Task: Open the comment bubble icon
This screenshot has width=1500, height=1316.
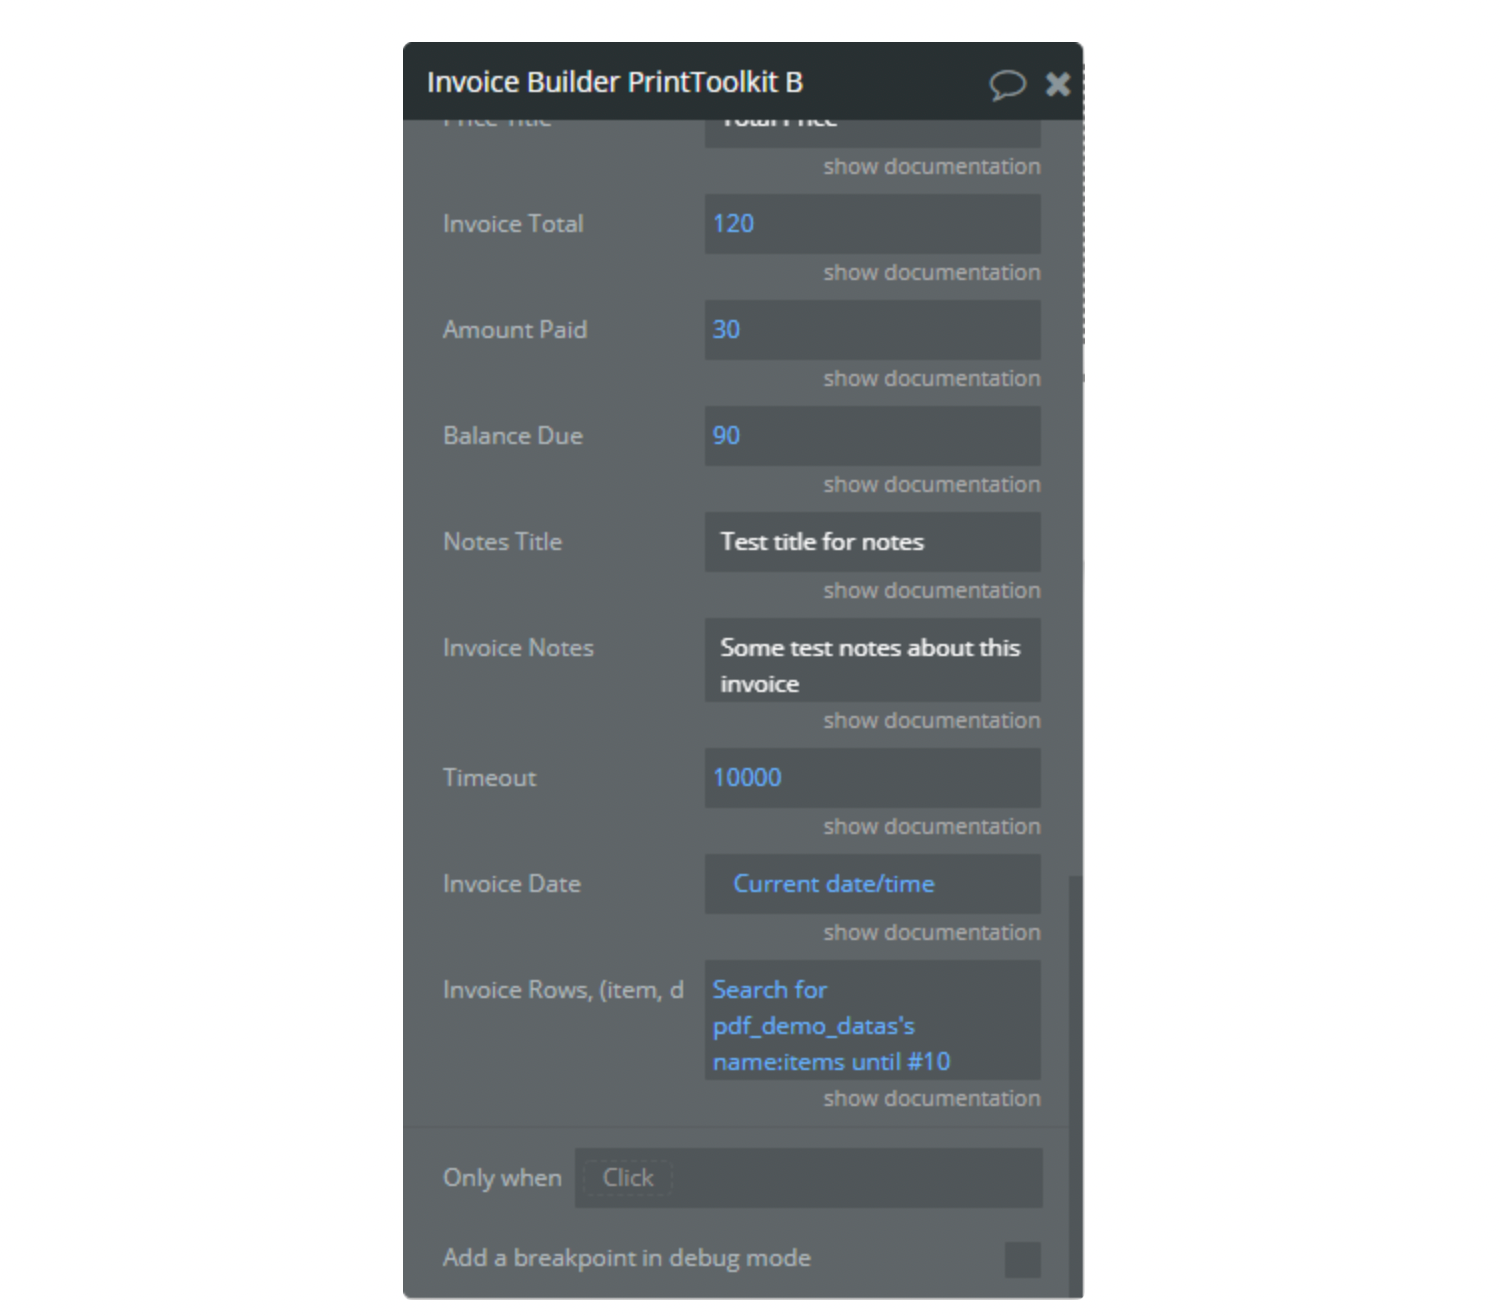Action: [1007, 84]
